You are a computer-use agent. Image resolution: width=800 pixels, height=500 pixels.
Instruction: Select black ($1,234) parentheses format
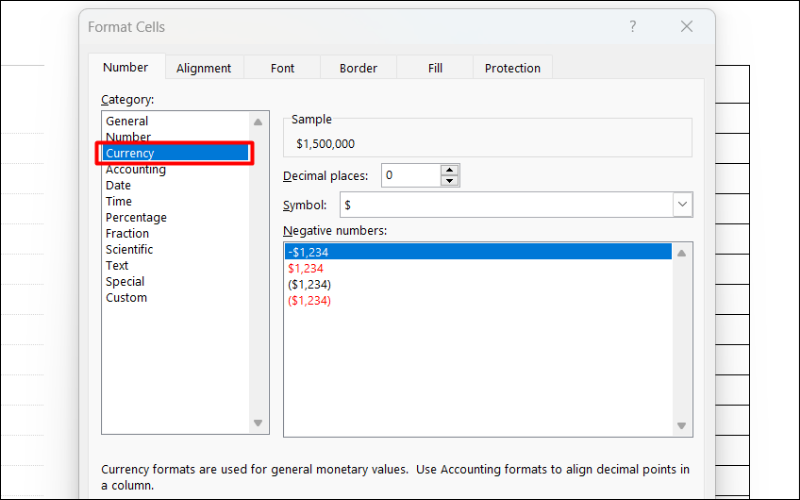coord(309,285)
